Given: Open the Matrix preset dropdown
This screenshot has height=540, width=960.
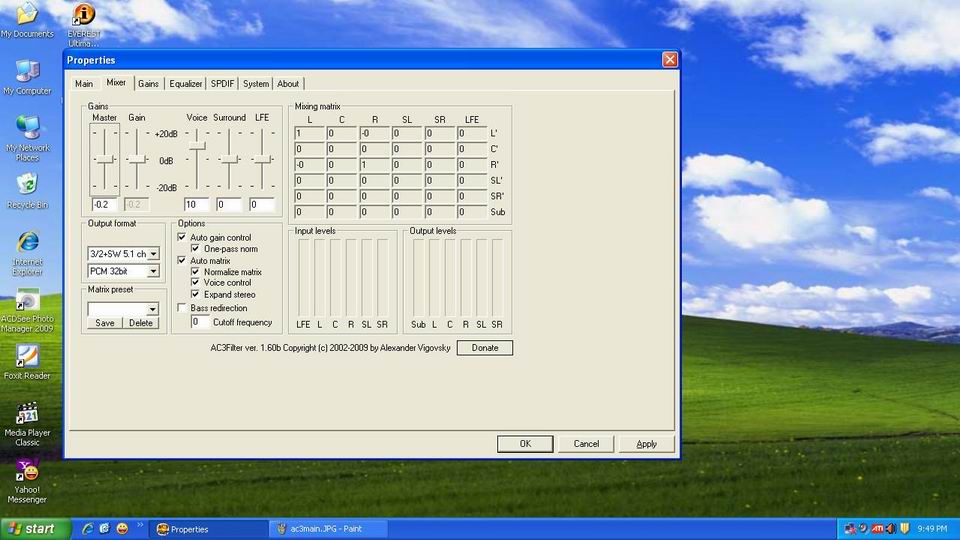Looking at the screenshot, I should pyautogui.click(x=152, y=309).
